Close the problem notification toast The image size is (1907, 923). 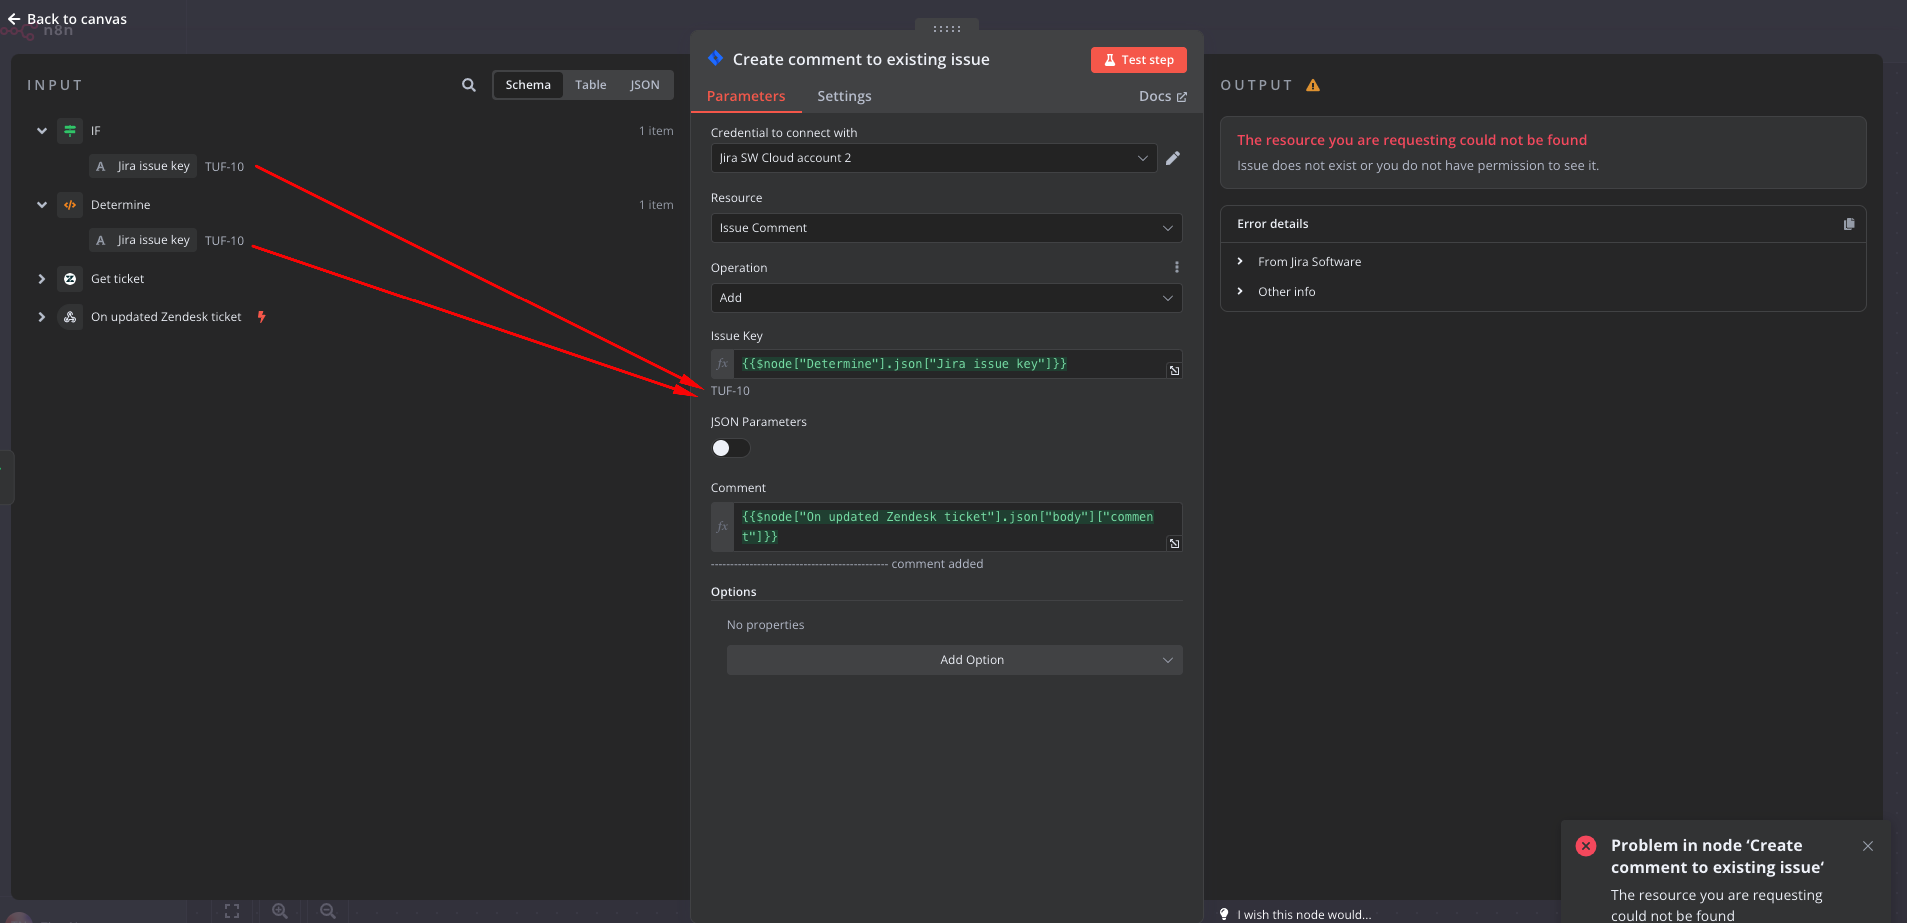[x=1868, y=846]
